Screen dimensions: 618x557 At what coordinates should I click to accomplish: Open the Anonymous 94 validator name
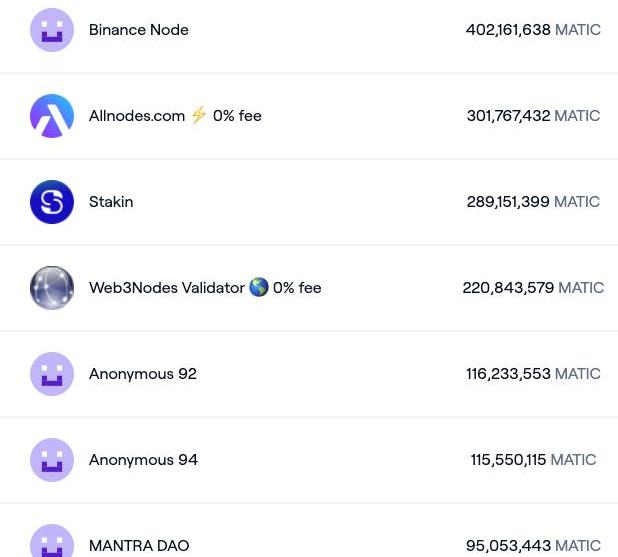[x=143, y=460]
